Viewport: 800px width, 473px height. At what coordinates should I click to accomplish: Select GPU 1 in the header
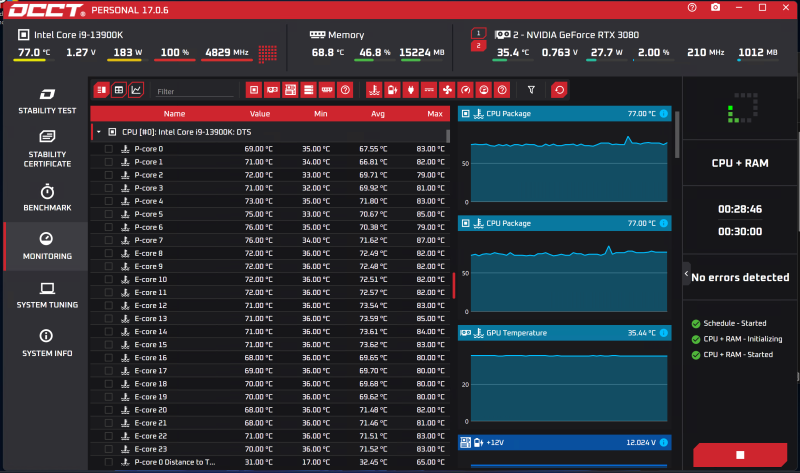pyautogui.click(x=478, y=33)
